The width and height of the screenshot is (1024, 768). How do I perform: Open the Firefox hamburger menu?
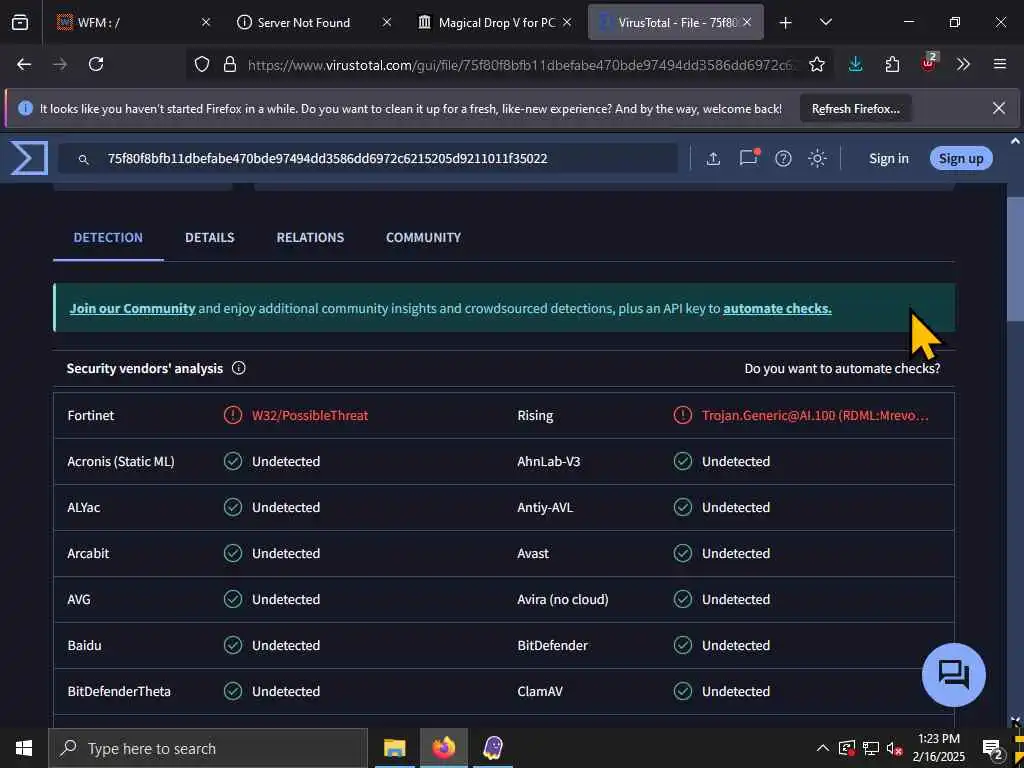click(x=999, y=64)
